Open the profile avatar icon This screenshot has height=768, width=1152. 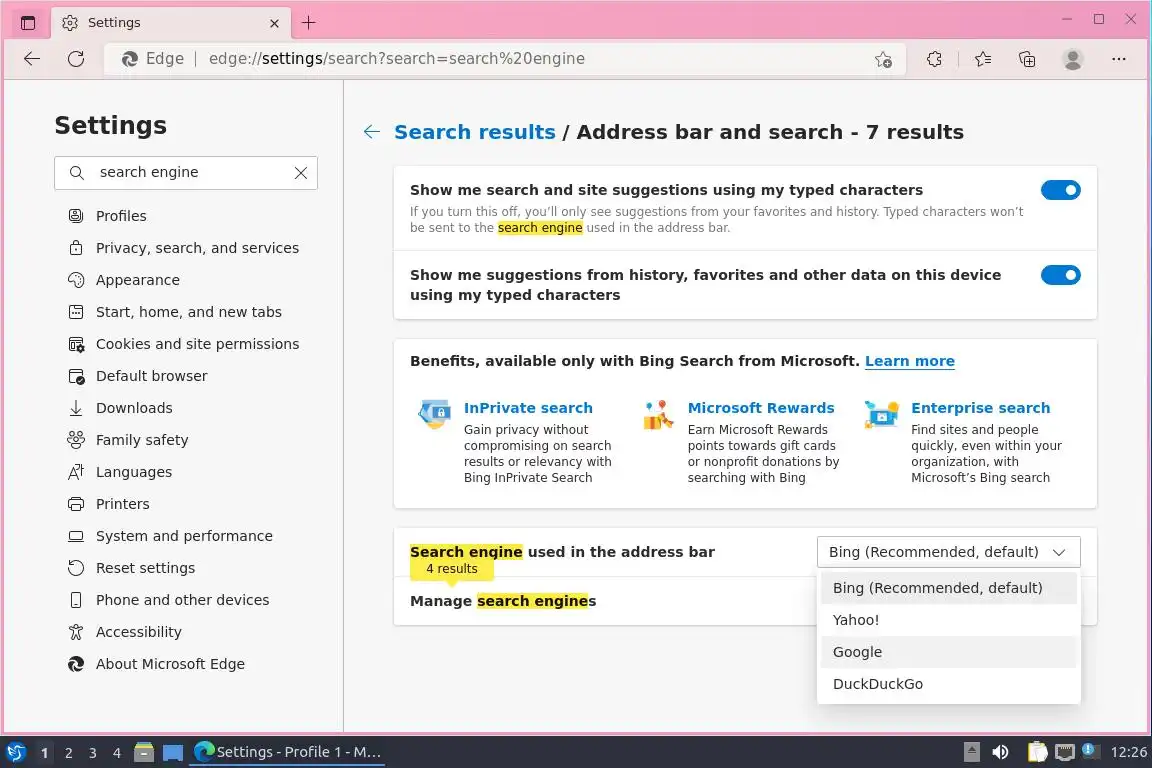[1073, 59]
